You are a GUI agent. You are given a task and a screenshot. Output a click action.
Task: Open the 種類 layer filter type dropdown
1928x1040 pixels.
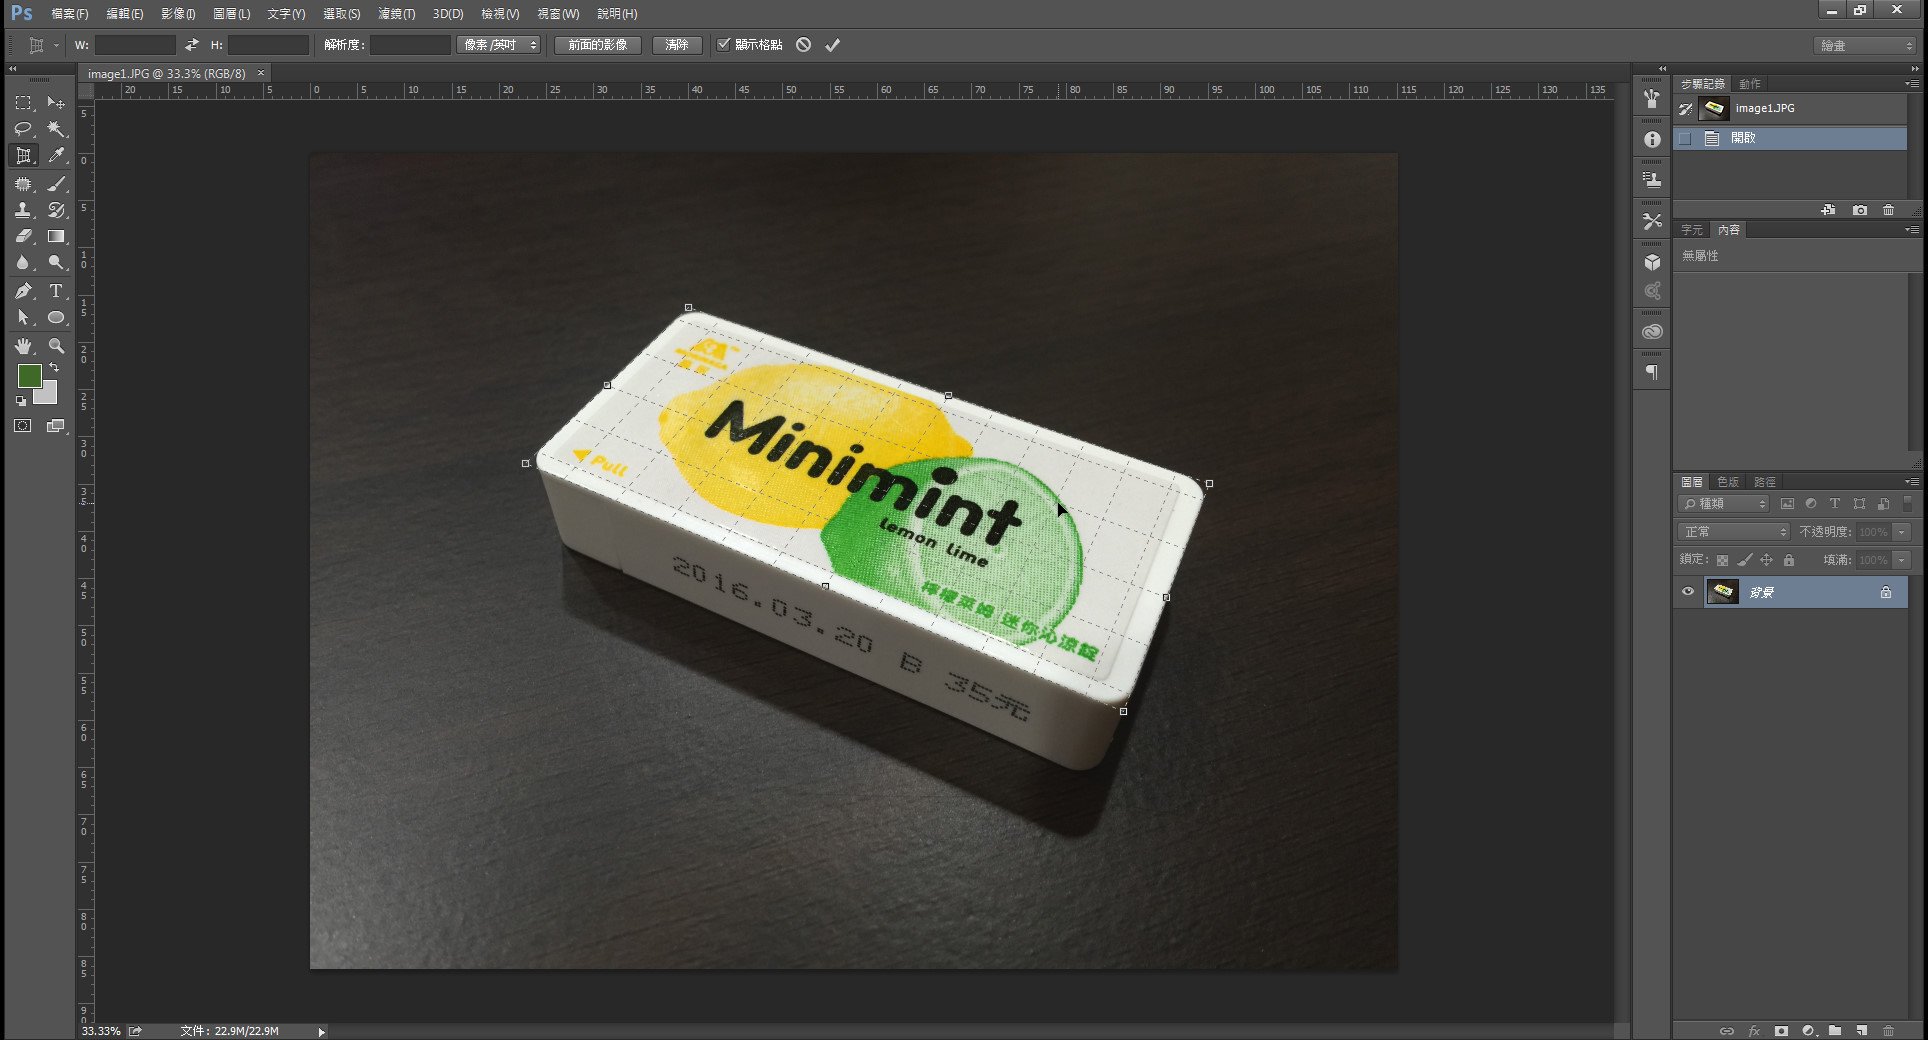[x=1724, y=504]
